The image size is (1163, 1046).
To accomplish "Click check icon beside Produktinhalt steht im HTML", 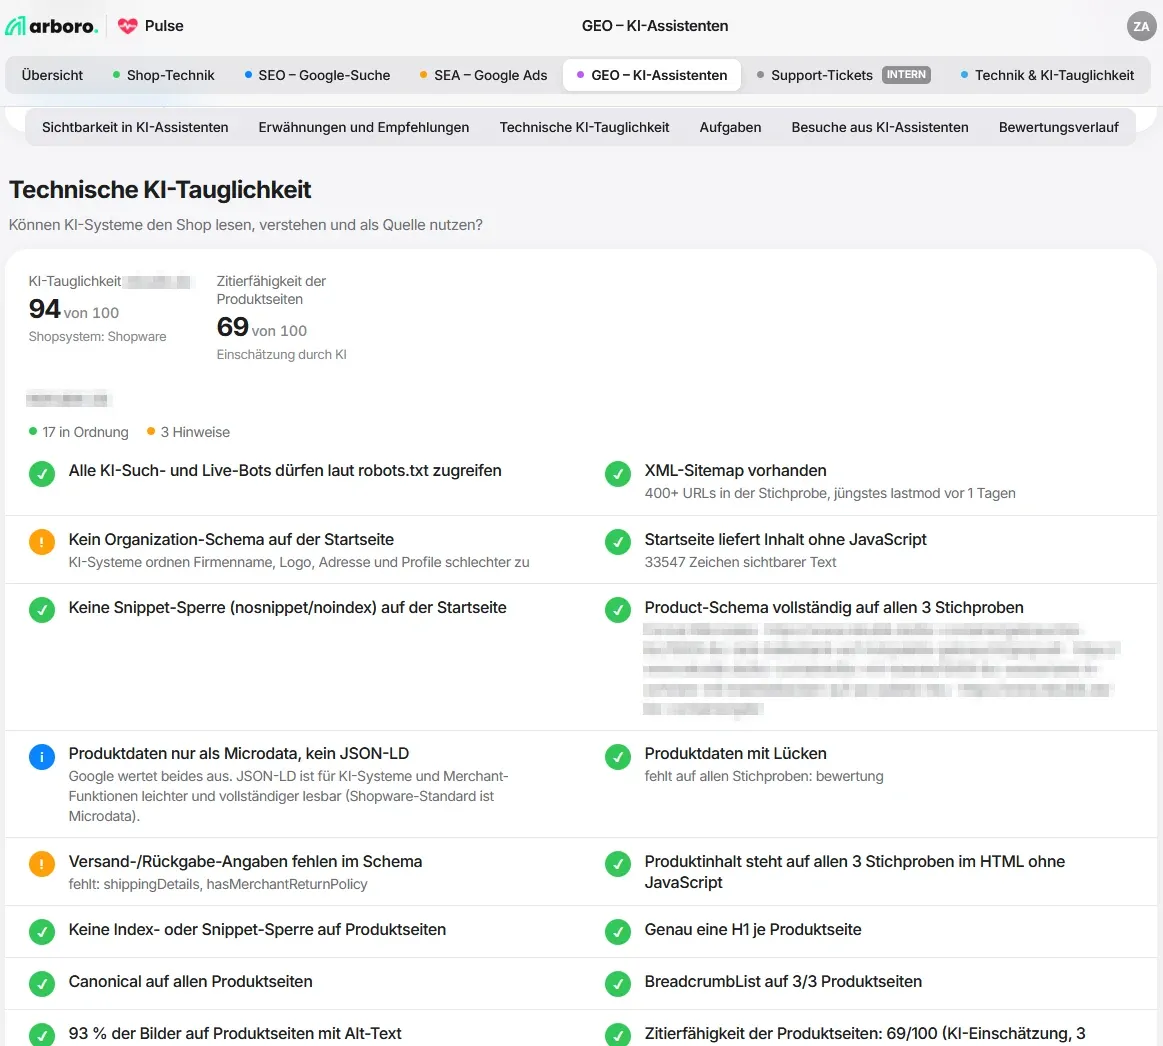I will click(x=617, y=864).
